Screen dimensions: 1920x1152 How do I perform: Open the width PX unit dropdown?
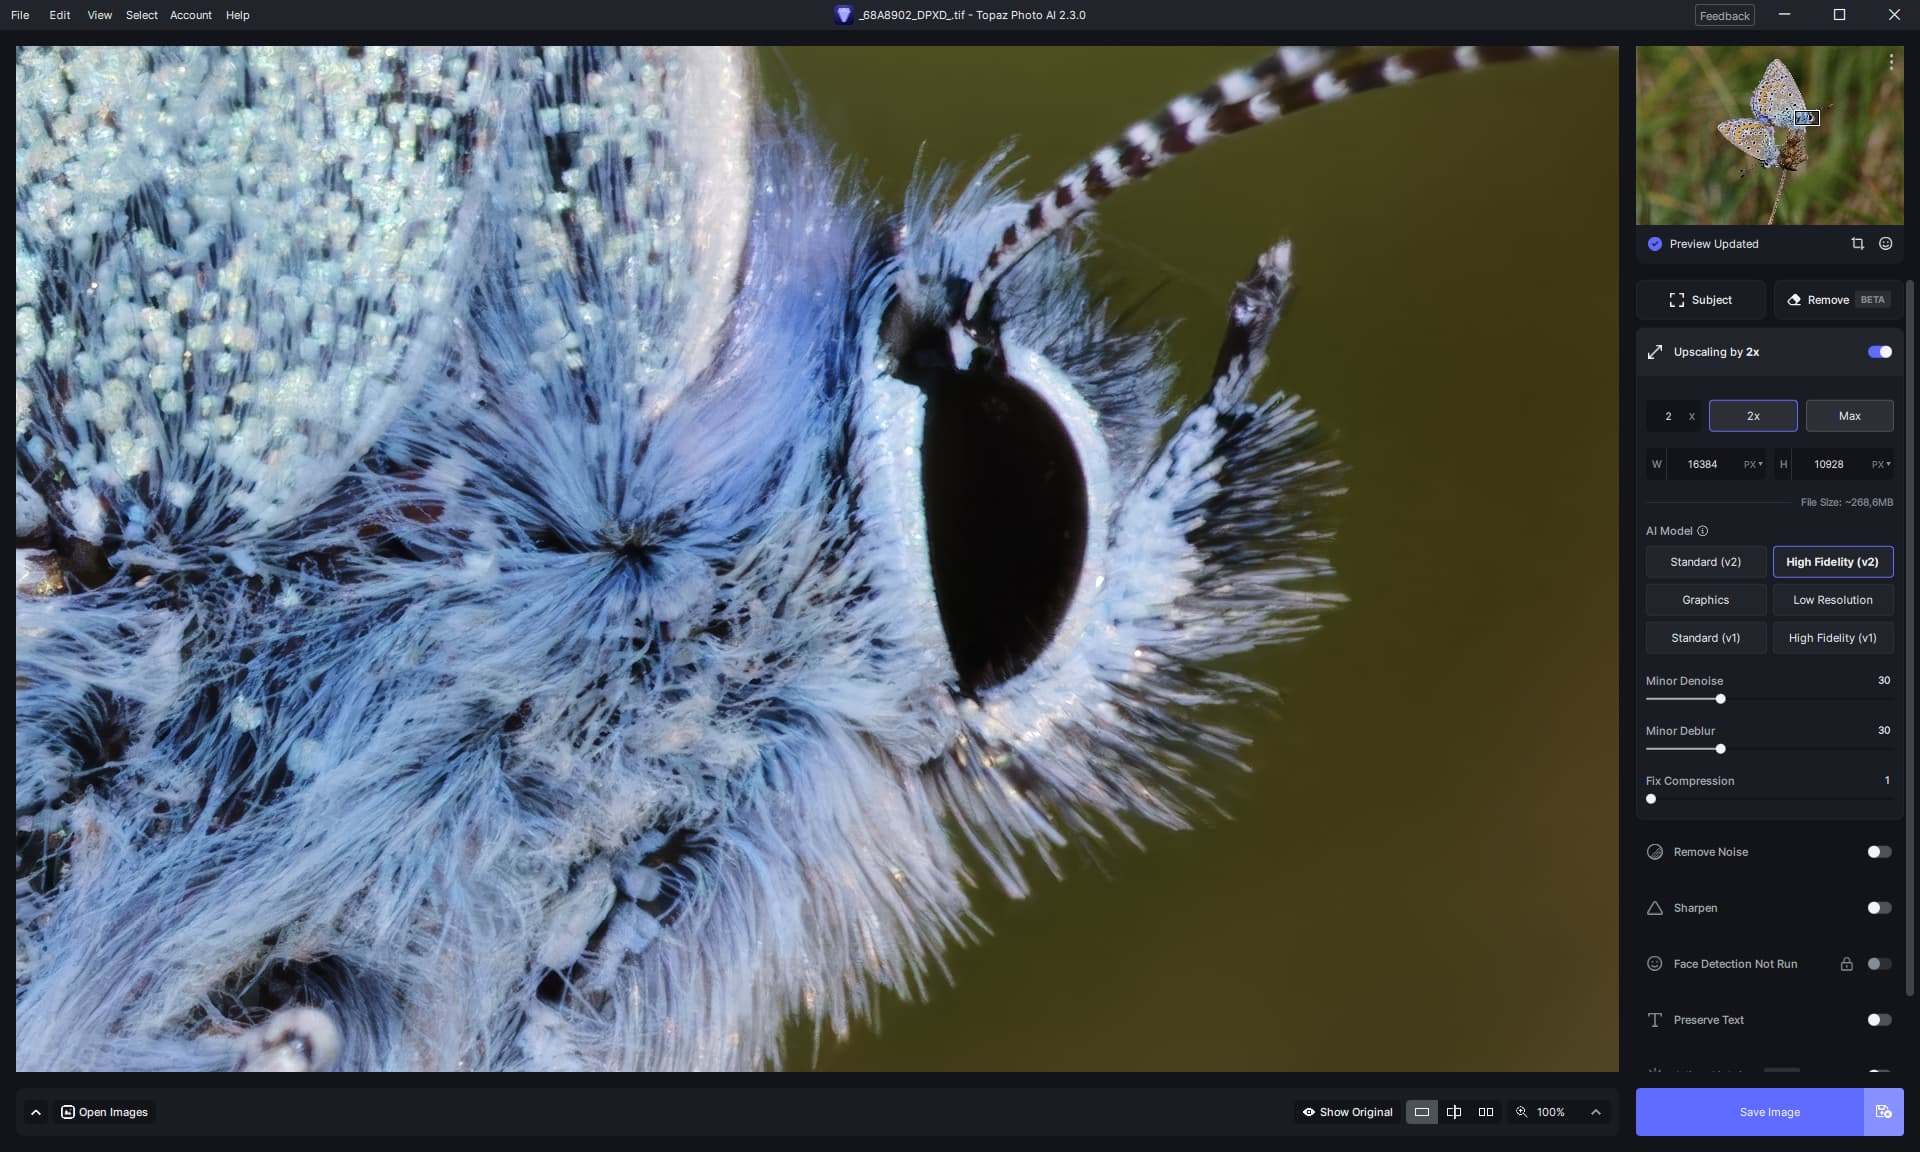(1753, 464)
